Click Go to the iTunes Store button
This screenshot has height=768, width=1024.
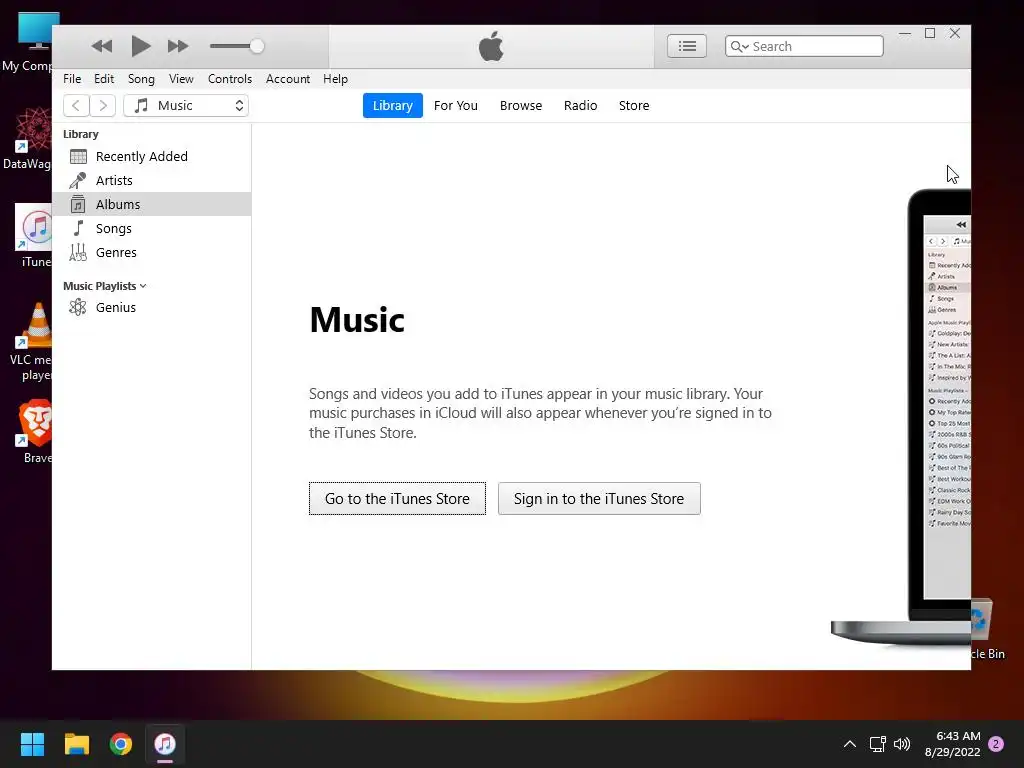[397, 498]
